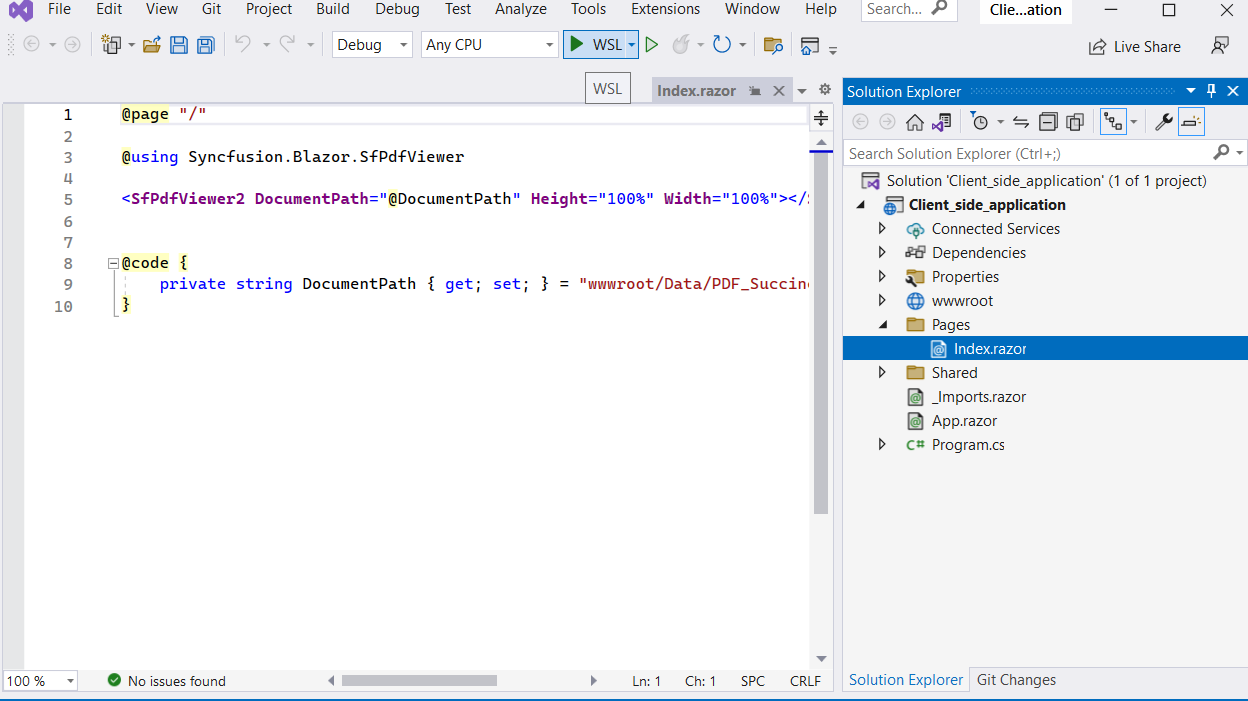The width and height of the screenshot is (1248, 701).
Task: Switch to the Git Changes tab
Action: point(1016,680)
